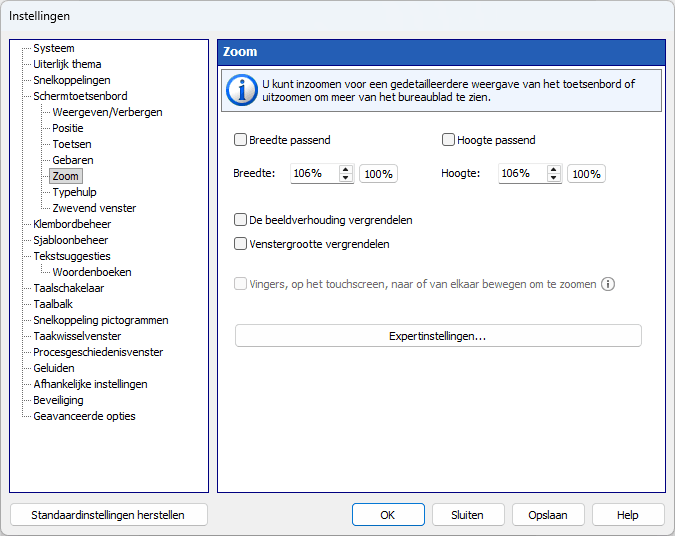
Task: Select Uiterlijk thema in the tree
Action: tap(67, 64)
